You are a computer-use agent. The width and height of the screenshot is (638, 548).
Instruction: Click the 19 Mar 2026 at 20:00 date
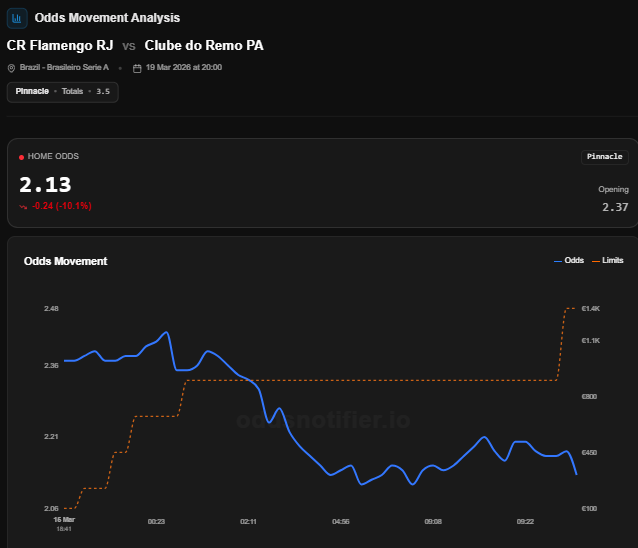point(184,67)
